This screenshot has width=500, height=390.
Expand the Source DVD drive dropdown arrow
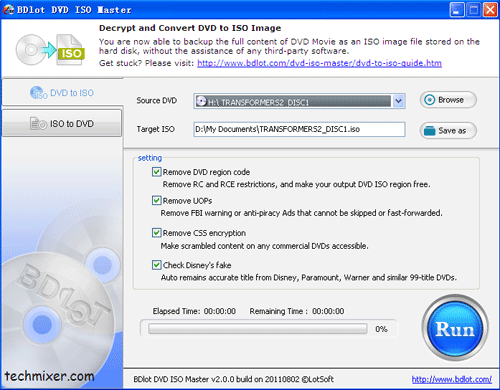coord(398,101)
